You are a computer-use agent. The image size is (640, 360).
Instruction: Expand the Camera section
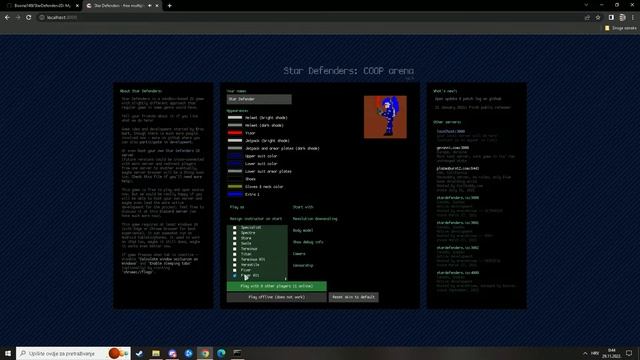299,253
